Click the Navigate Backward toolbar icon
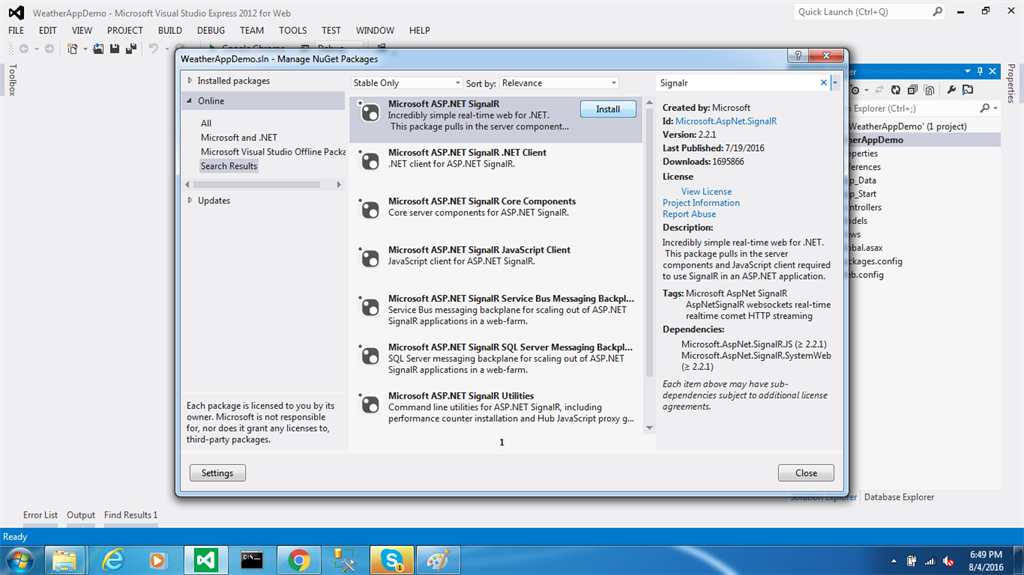Viewport: 1024px width, 575px height. pyautogui.click(x=24, y=48)
